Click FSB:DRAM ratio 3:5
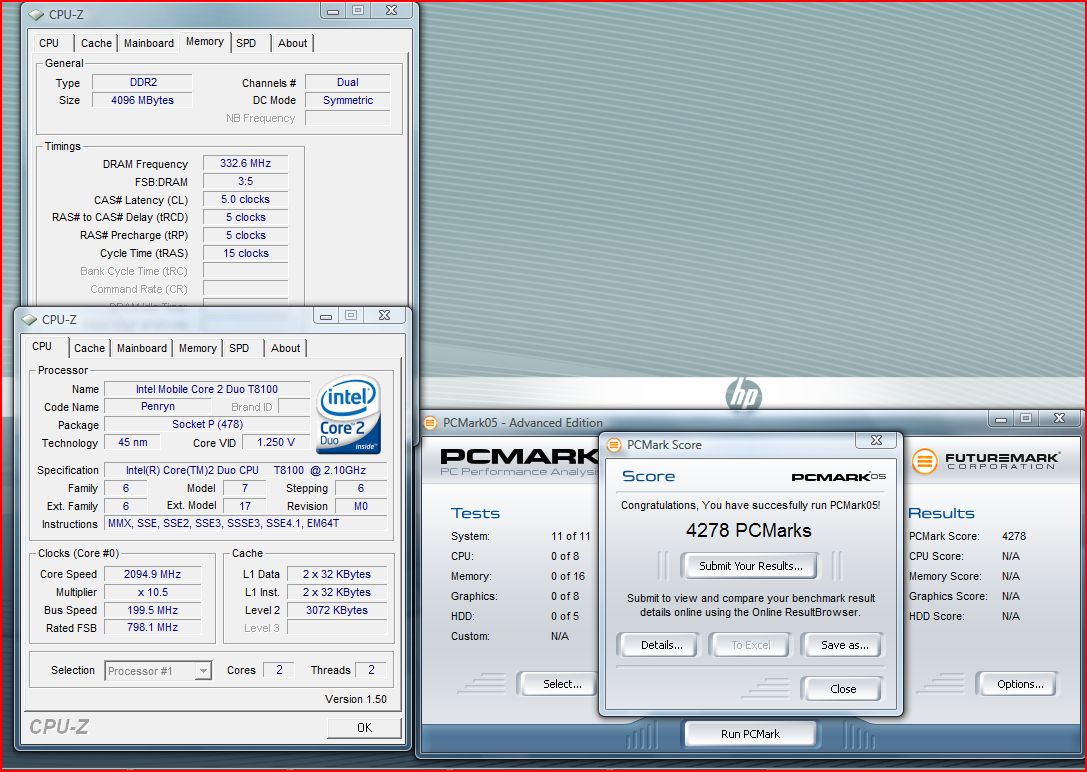The height and width of the screenshot is (772, 1087). click(x=245, y=182)
